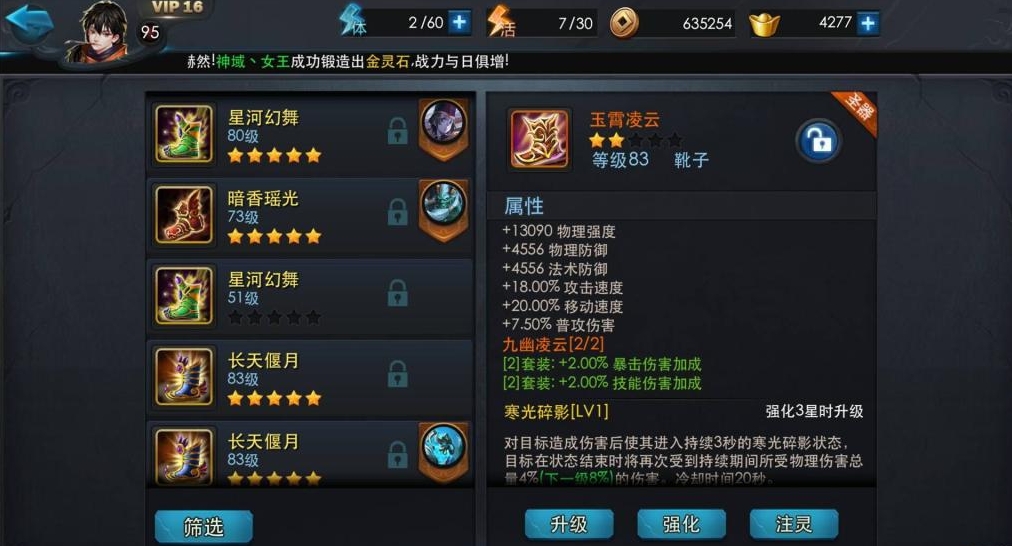Image resolution: width=1012 pixels, height=546 pixels.
Task: Toggle lock on 星河幻舞 51级
Action: click(398, 293)
